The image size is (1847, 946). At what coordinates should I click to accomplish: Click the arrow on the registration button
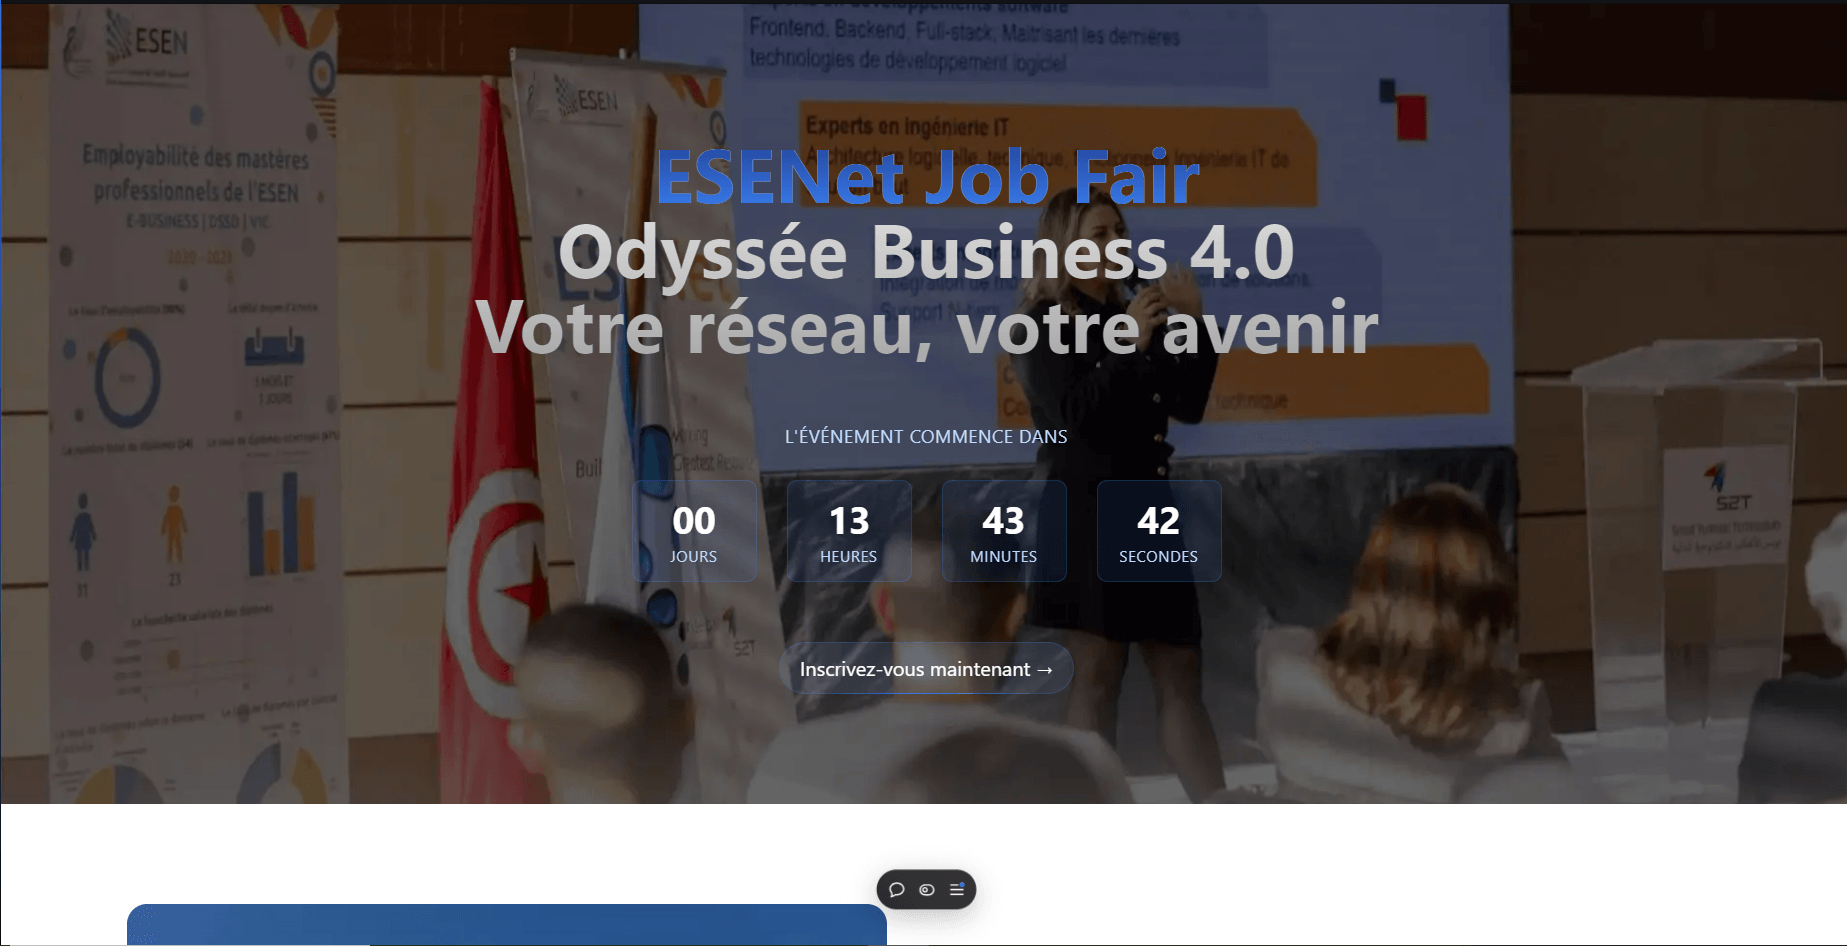(1045, 670)
